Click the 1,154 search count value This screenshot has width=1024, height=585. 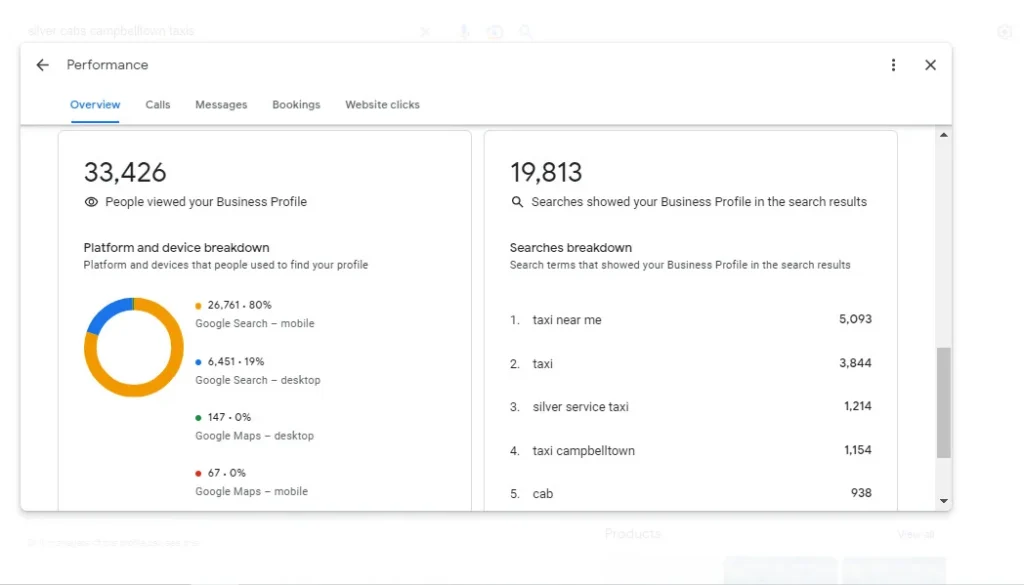pyautogui.click(x=857, y=450)
